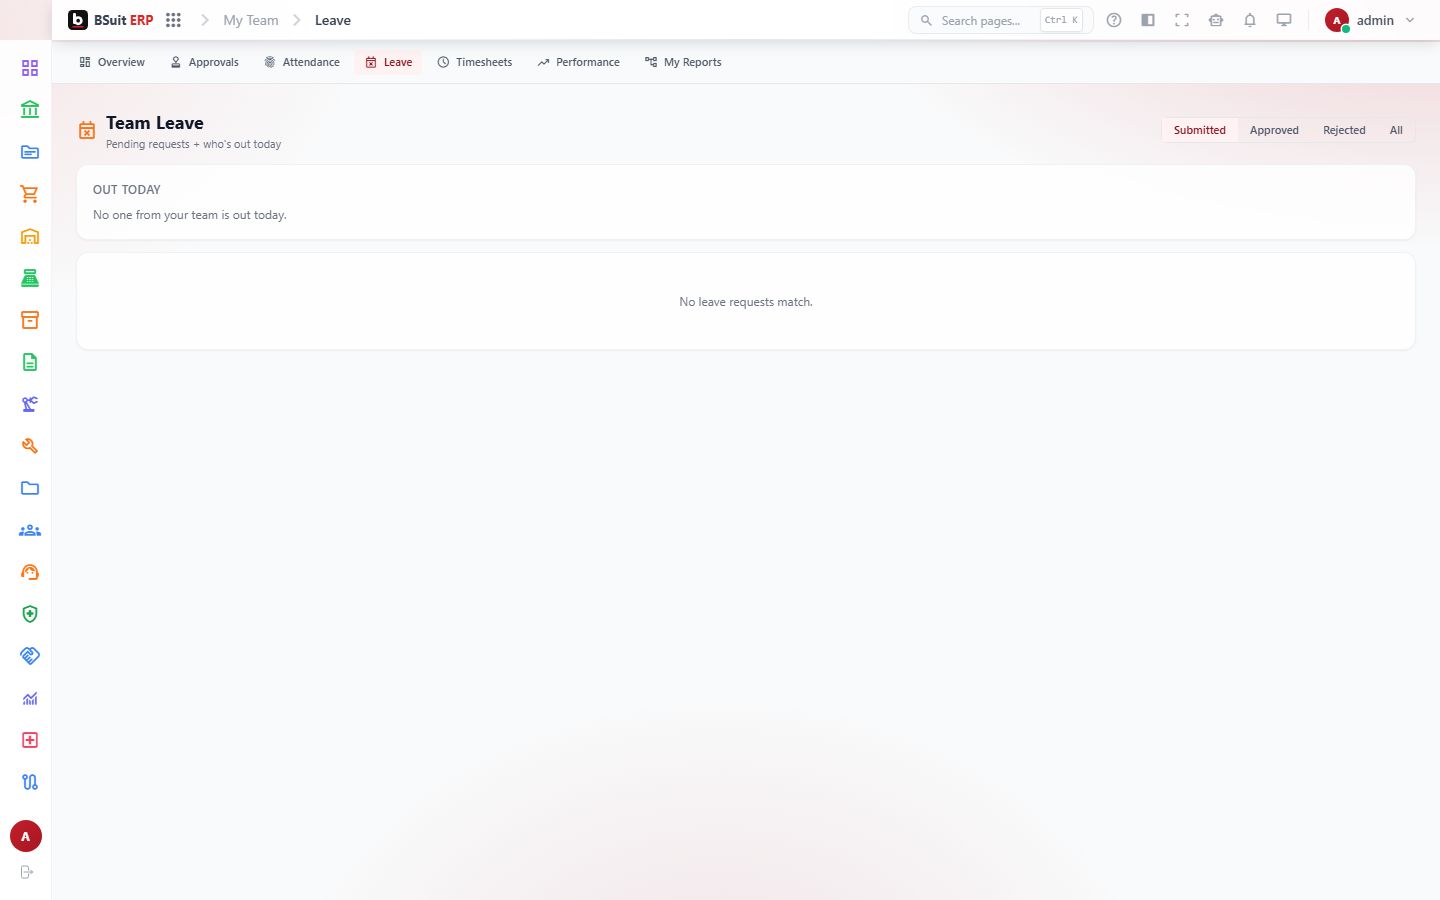The height and width of the screenshot is (900, 1440).
Task: Expand the admin user dropdown
Action: point(1370,20)
